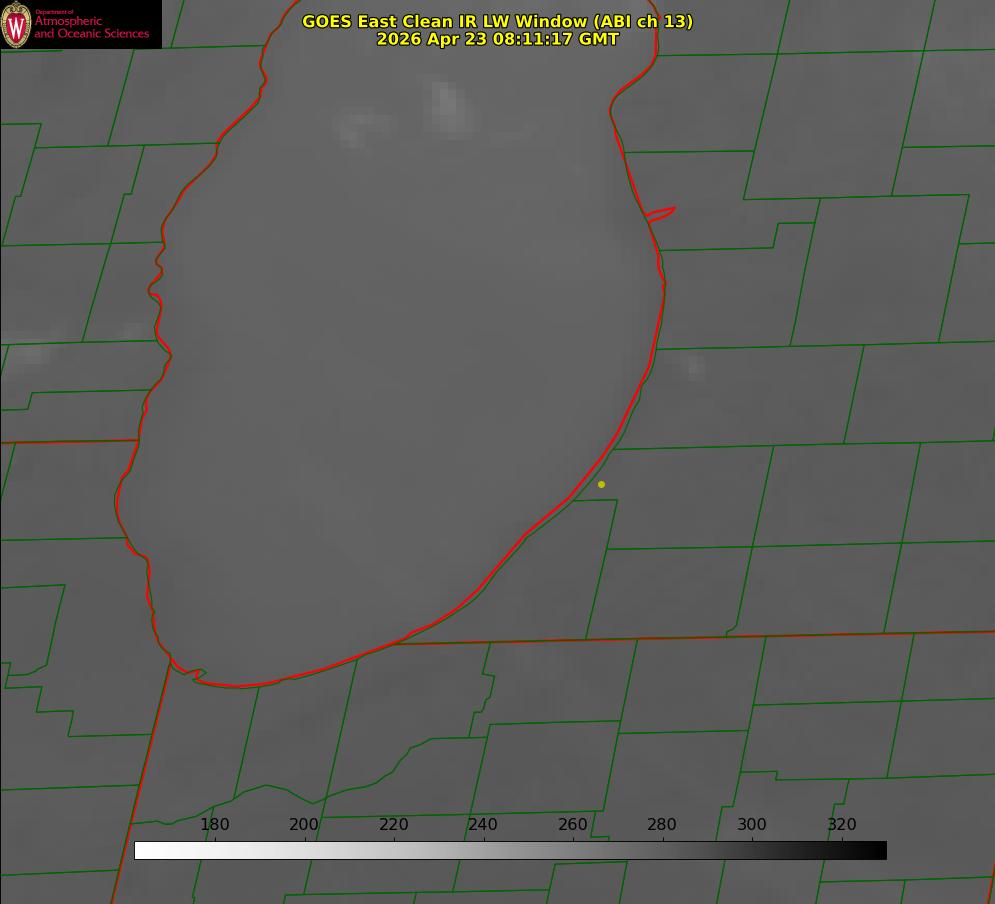Click the small notch inlet on the southwest shoreline
Viewport: 995px width, 904px height.
(200, 674)
